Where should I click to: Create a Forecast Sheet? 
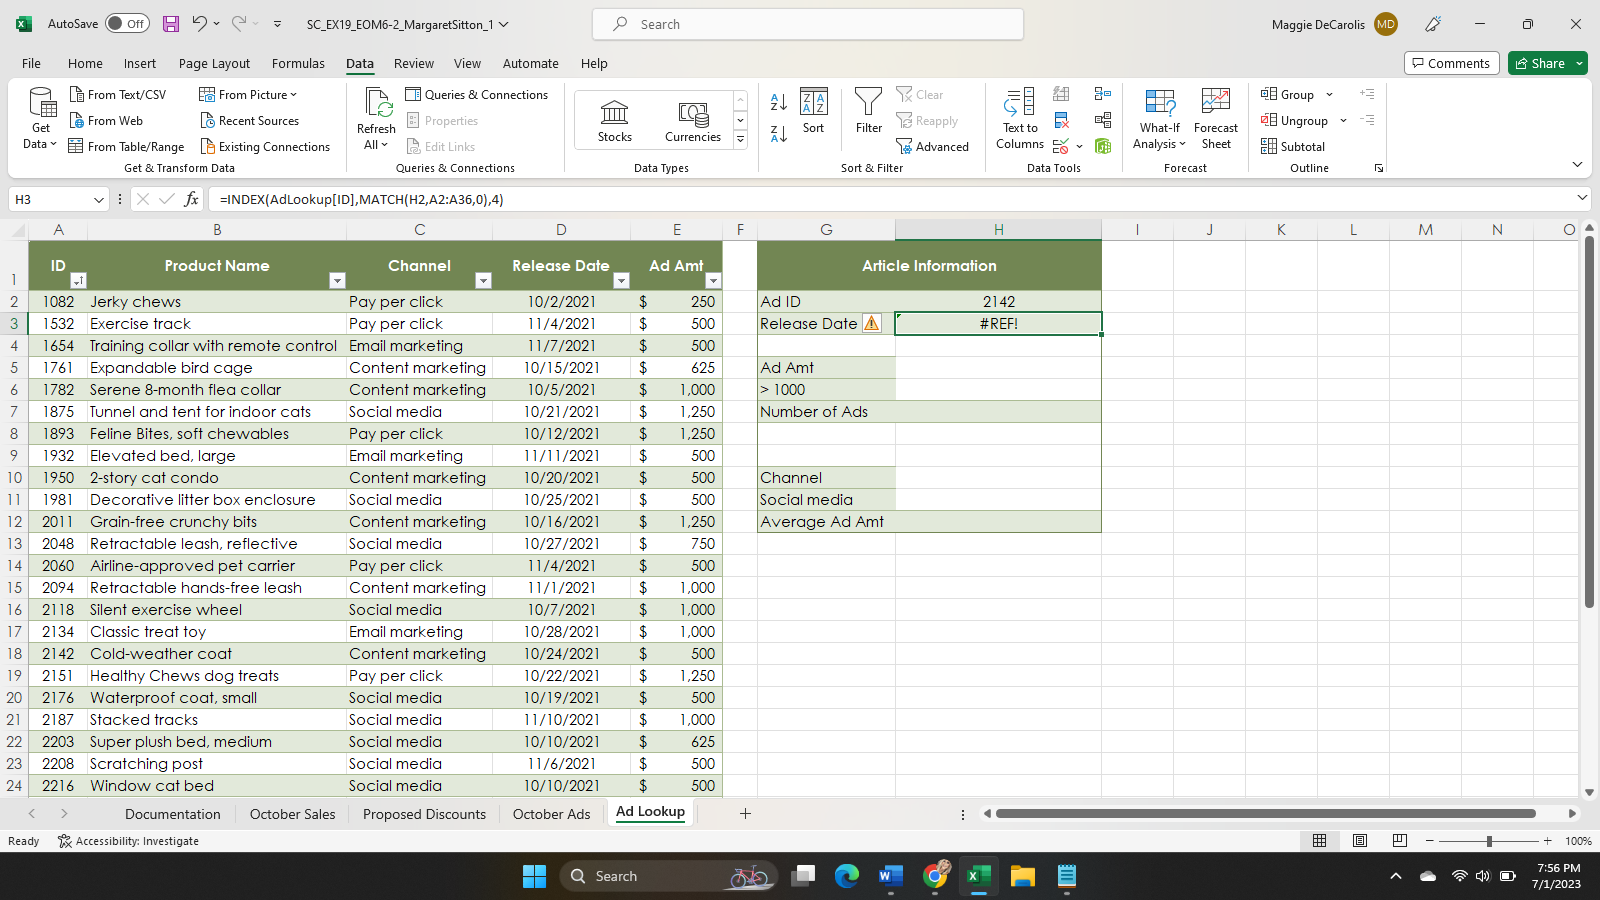point(1216,118)
